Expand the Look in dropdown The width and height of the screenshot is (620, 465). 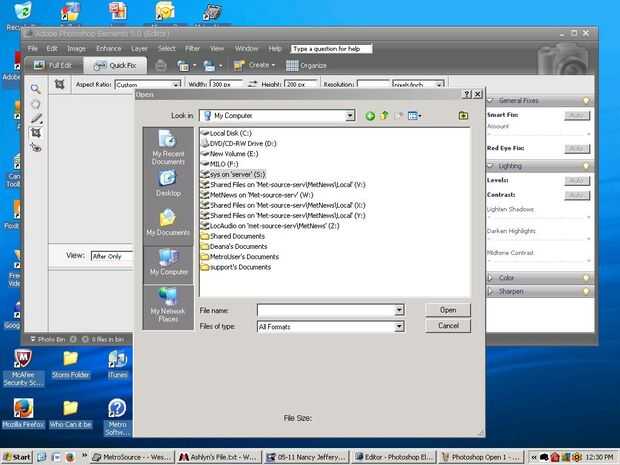click(350, 116)
